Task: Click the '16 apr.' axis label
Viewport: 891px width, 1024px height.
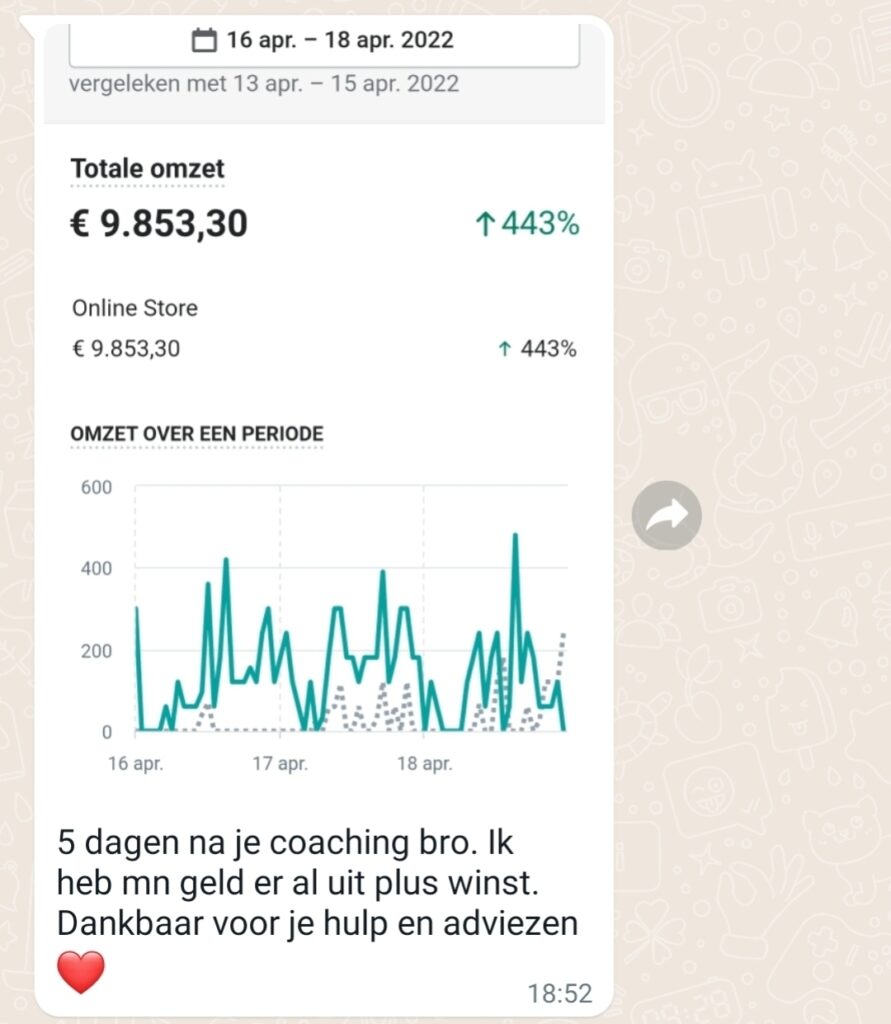Action: coord(135,763)
